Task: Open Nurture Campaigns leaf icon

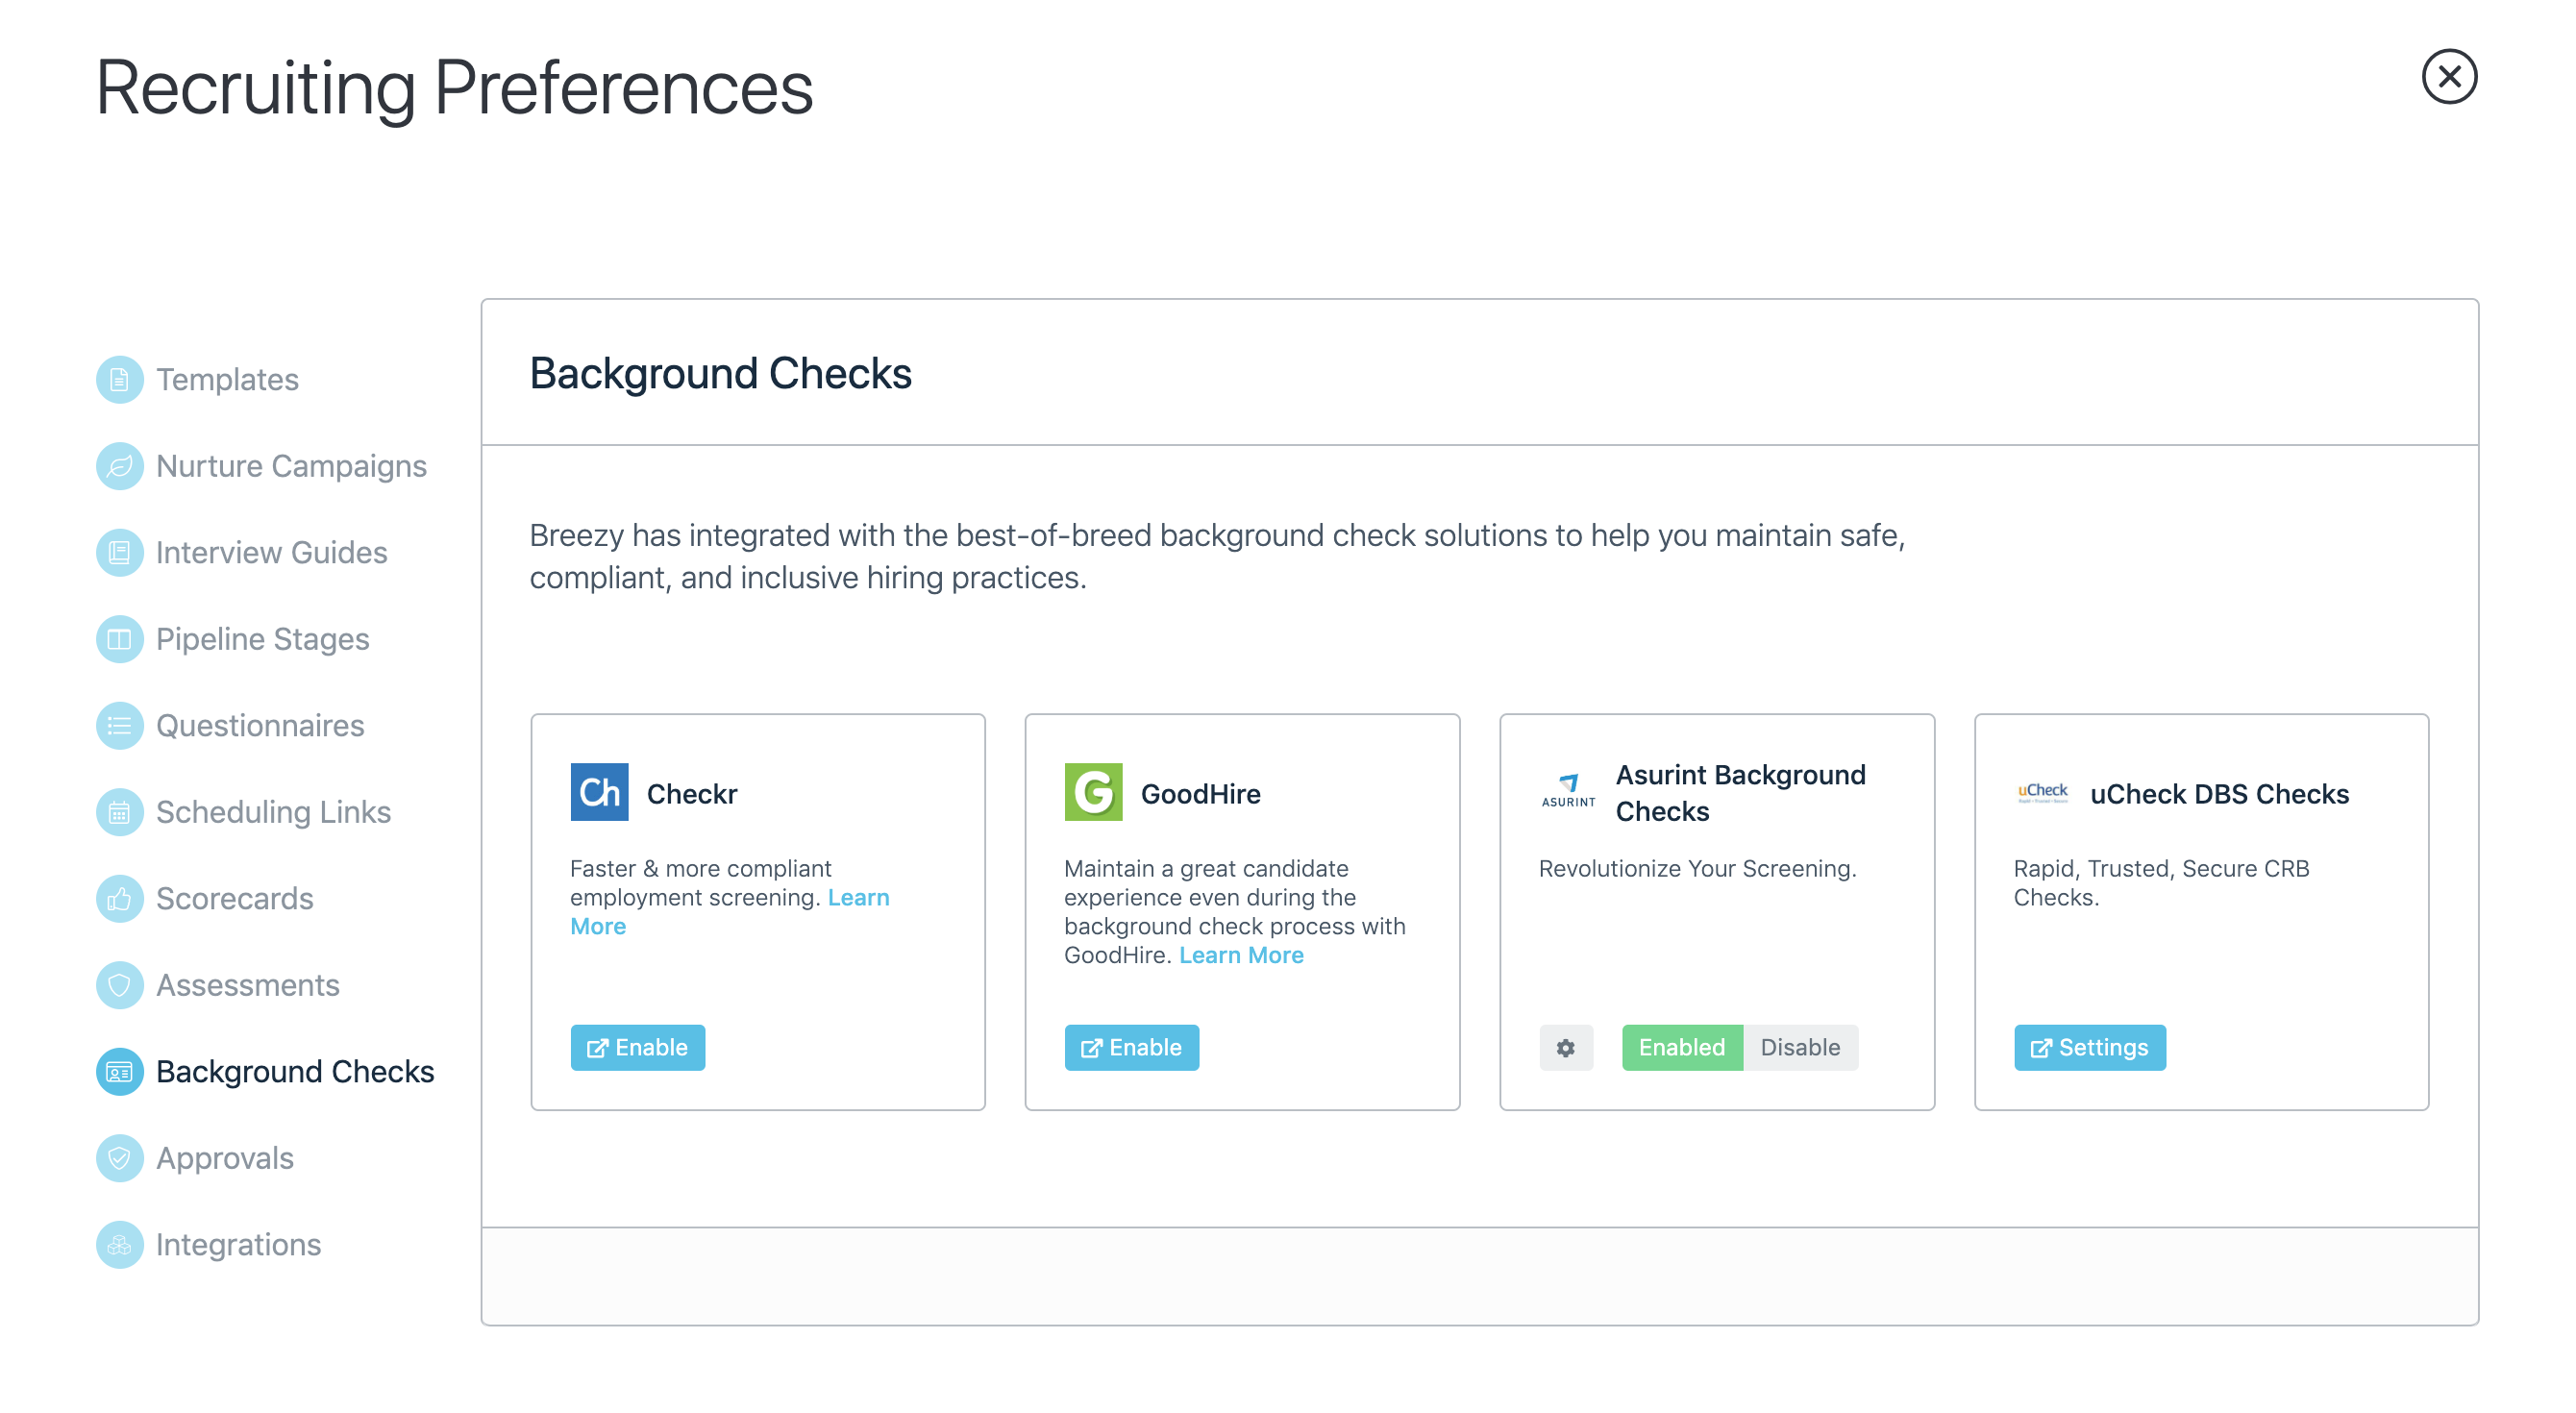Action: coord(119,466)
